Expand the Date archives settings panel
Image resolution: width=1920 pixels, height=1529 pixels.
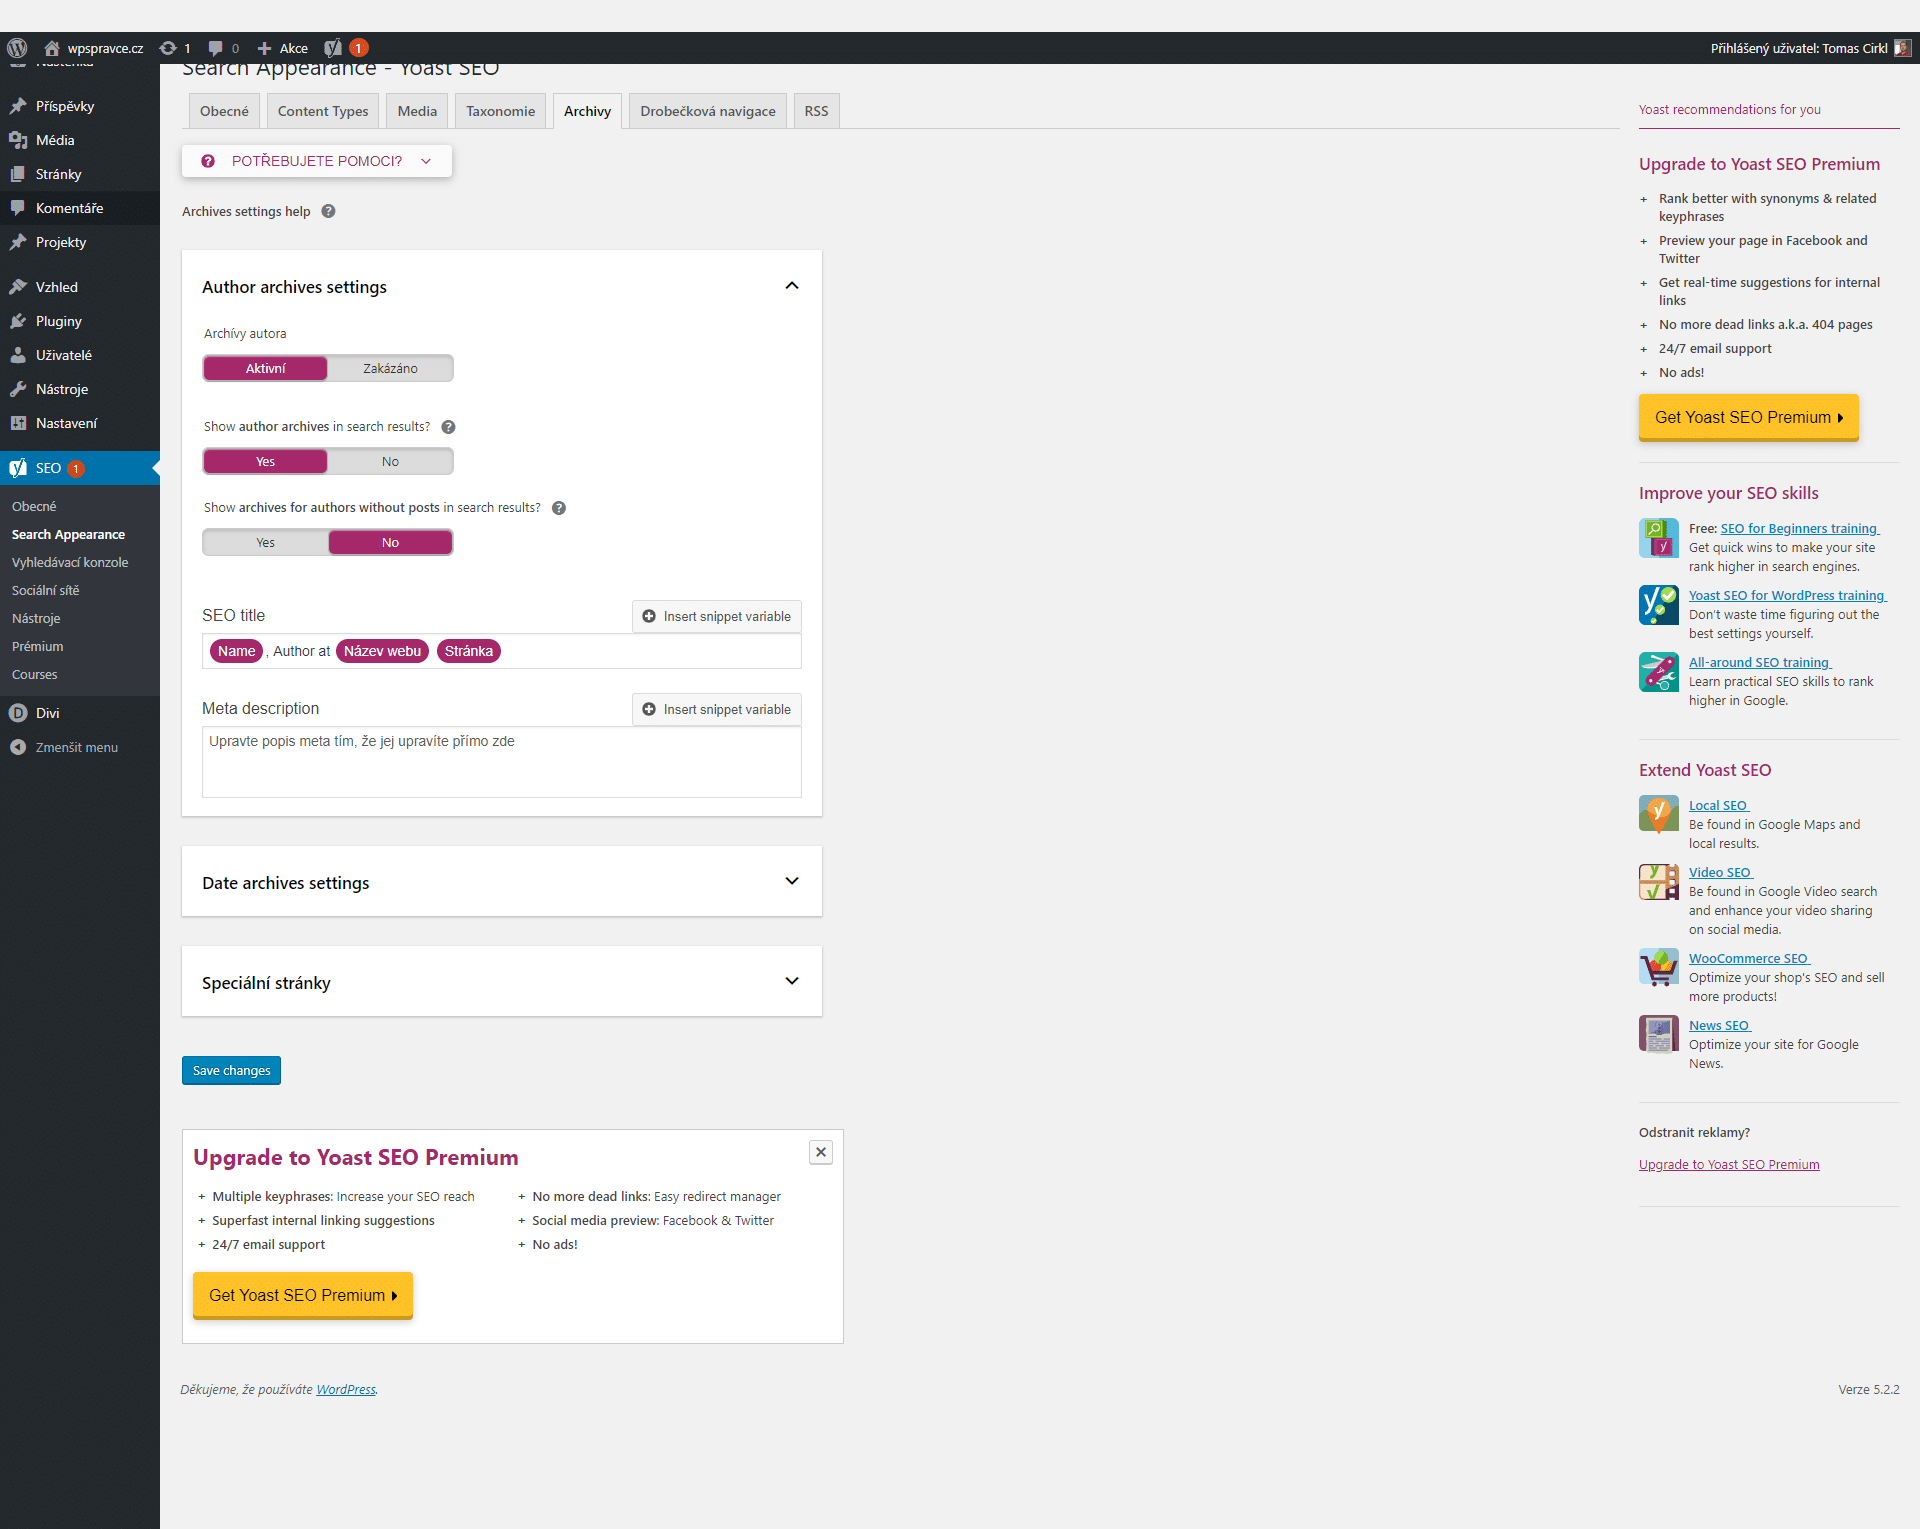click(792, 881)
